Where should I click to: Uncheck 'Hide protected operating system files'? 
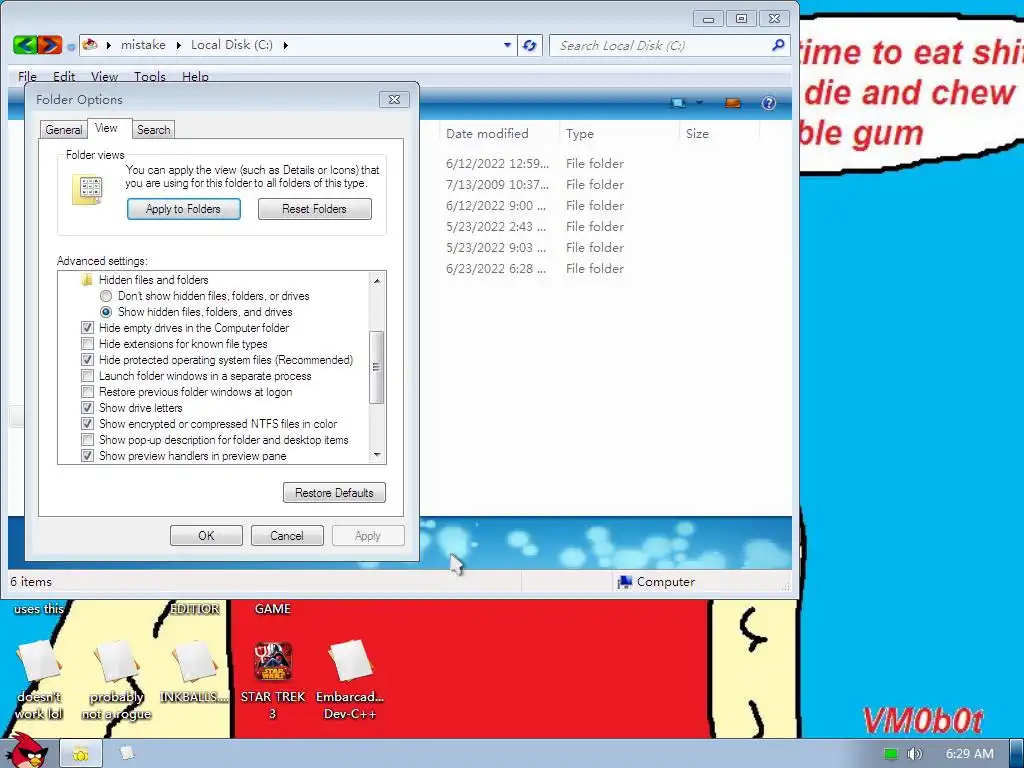pyautogui.click(x=88, y=360)
